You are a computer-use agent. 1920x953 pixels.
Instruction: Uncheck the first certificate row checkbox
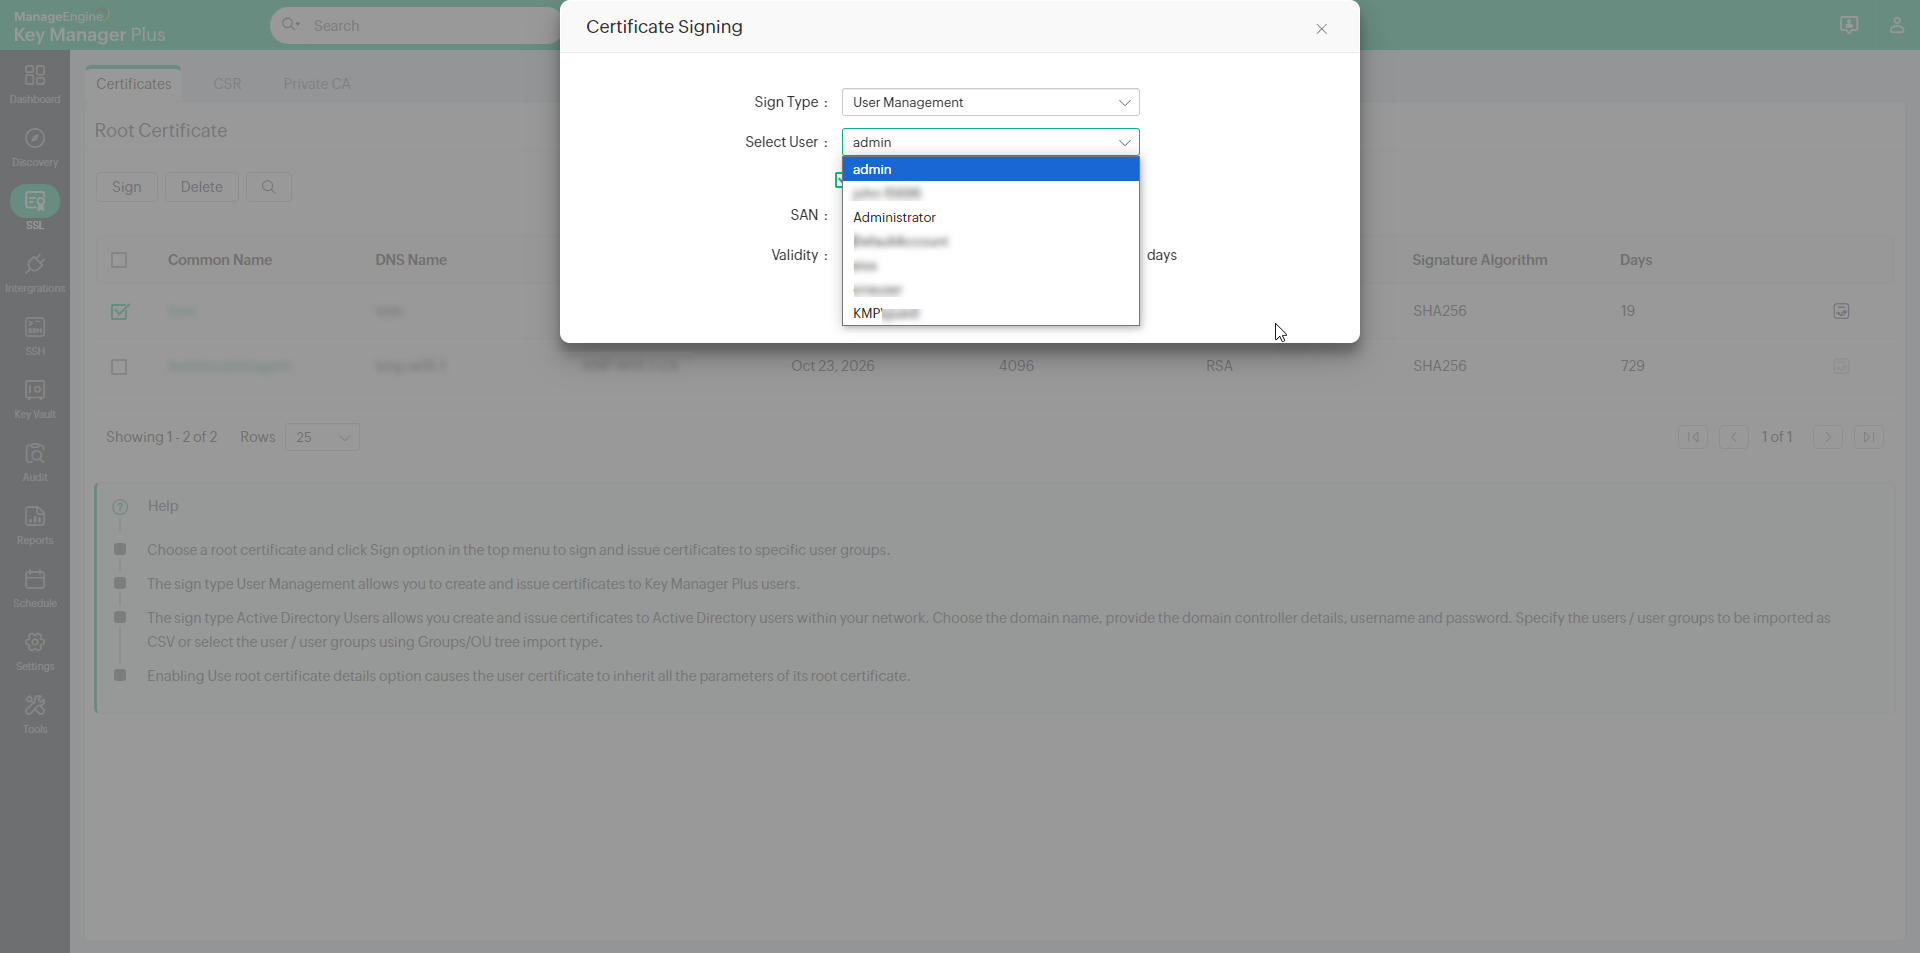pyautogui.click(x=119, y=312)
